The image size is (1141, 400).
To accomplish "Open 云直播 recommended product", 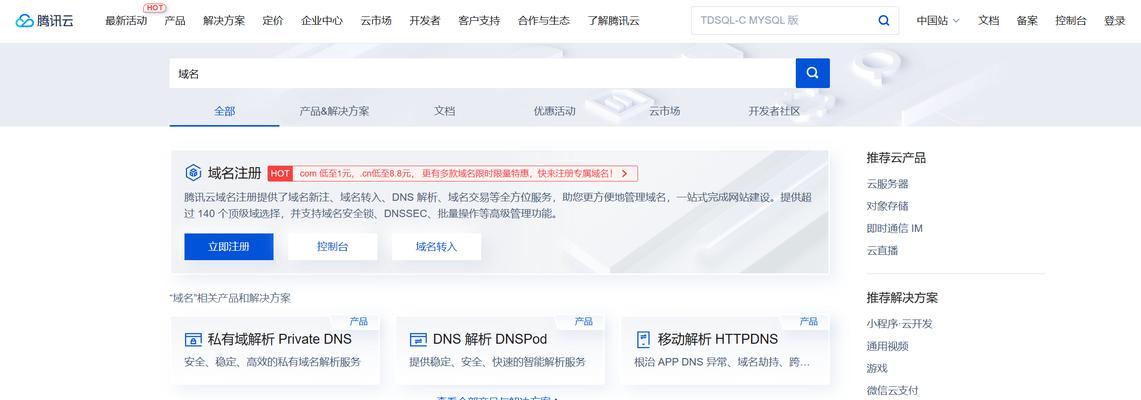I will [x=882, y=250].
